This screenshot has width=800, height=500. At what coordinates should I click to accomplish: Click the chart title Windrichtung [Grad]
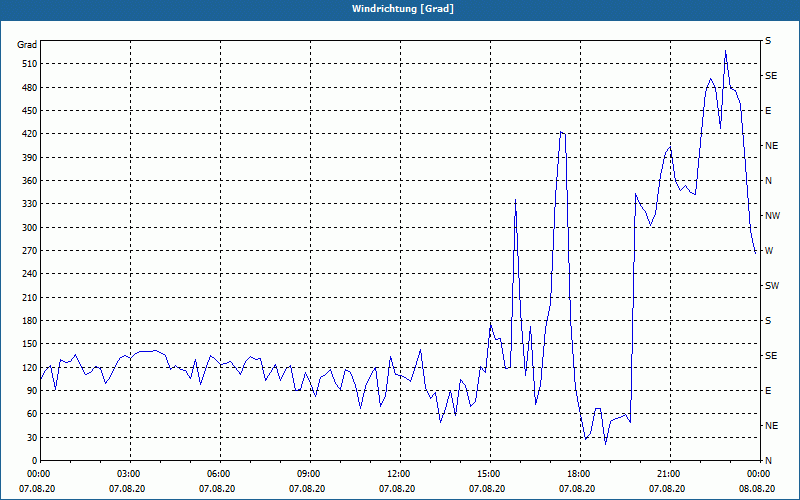[x=399, y=9]
